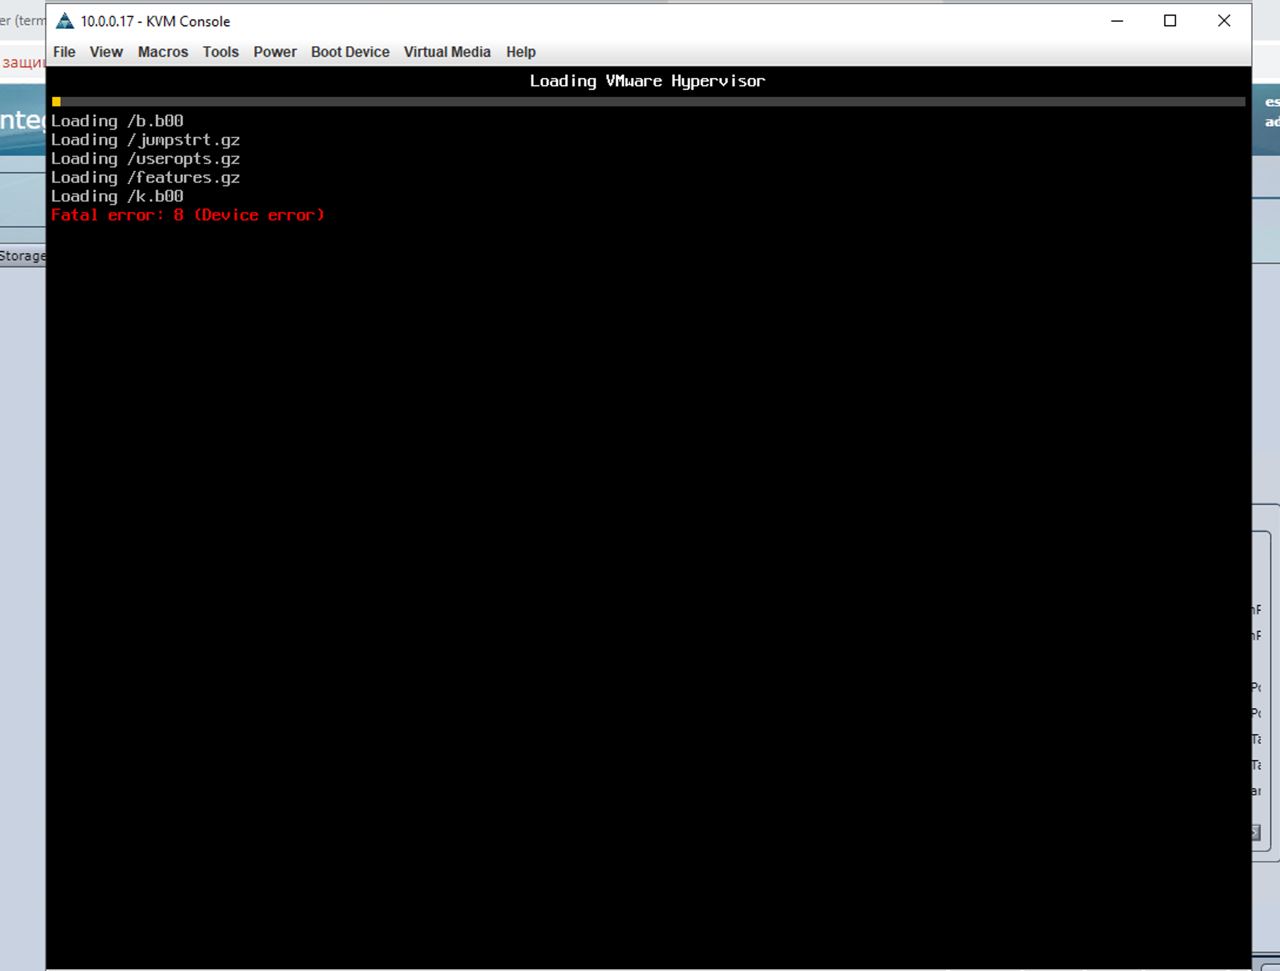This screenshot has width=1280, height=971.
Task: Click the Loading /useropts.gz line
Action: (x=145, y=158)
